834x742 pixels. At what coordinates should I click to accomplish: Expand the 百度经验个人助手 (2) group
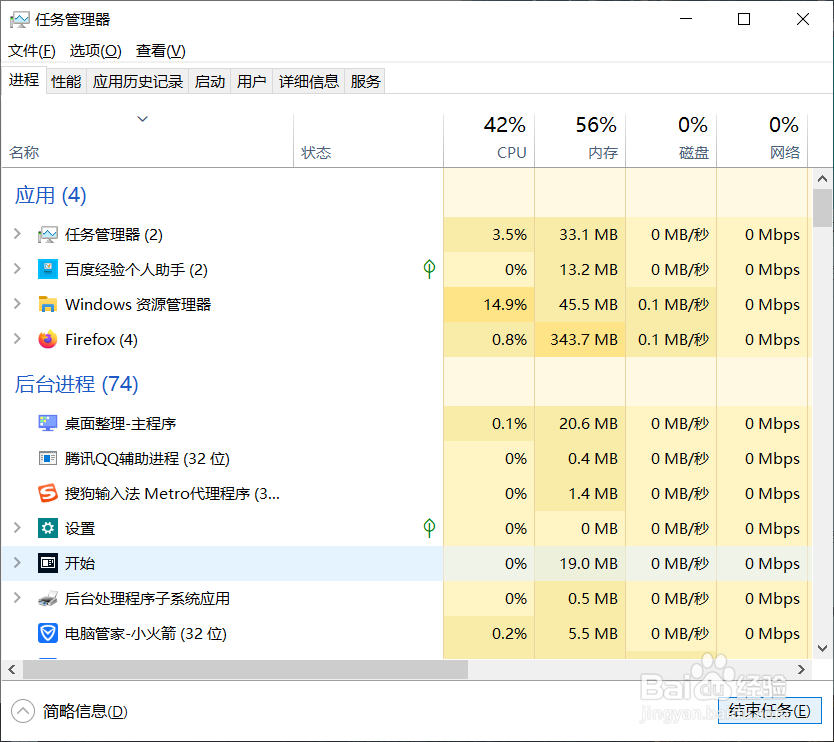(x=17, y=269)
